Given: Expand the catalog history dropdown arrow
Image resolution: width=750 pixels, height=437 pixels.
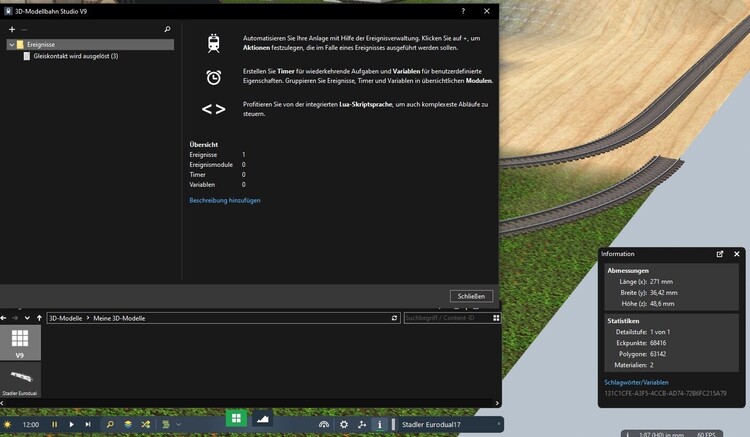Looking at the screenshot, I should (x=27, y=318).
